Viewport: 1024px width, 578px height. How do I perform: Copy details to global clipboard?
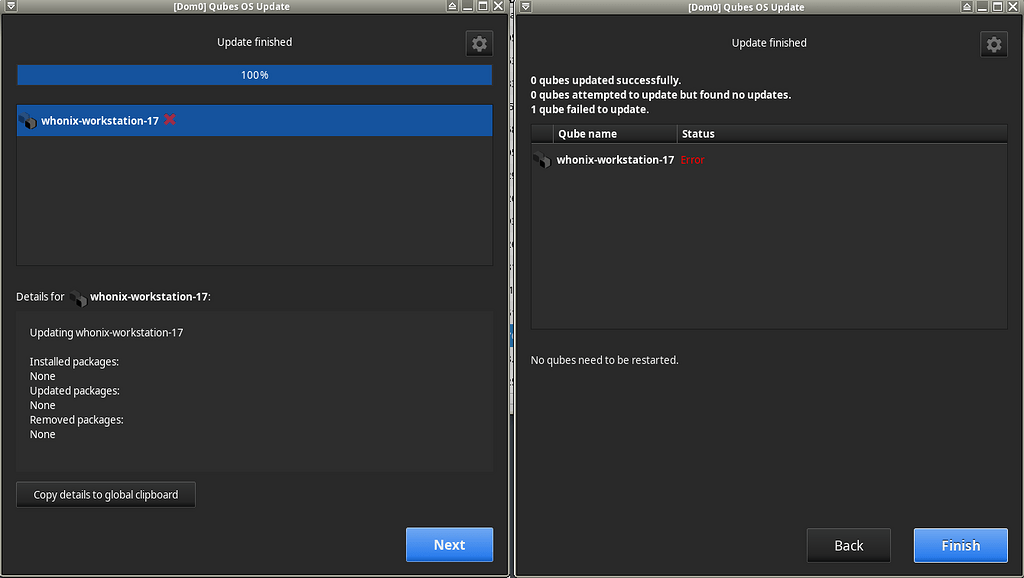point(106,494)
